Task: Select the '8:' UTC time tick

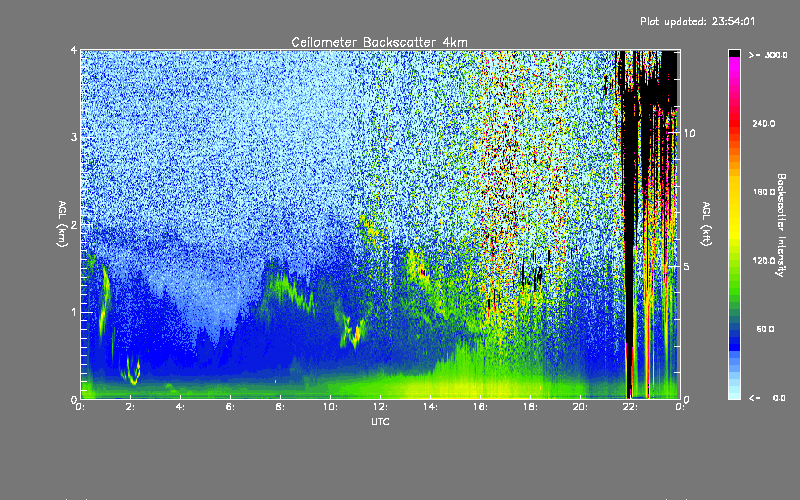Action: tap(280, 407)
